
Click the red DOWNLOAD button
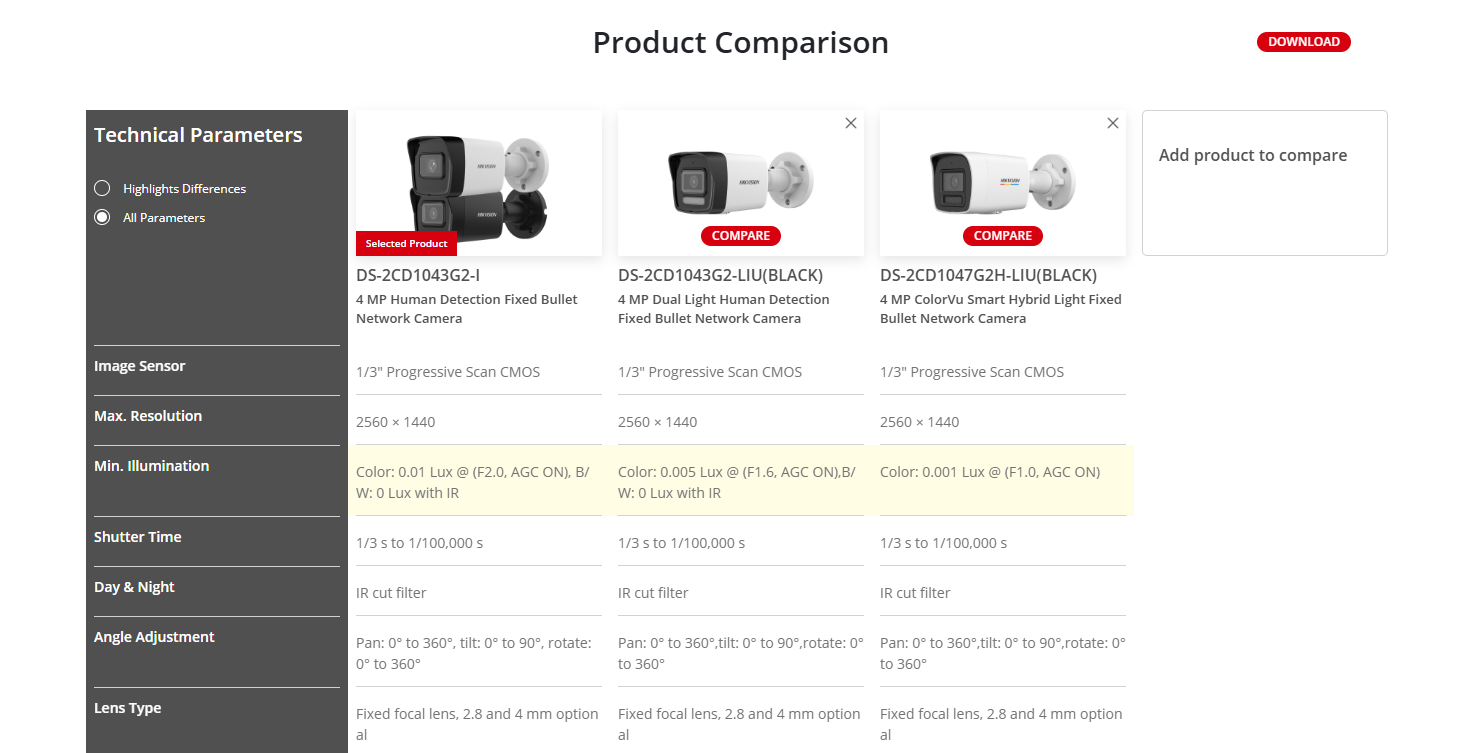1303,42
